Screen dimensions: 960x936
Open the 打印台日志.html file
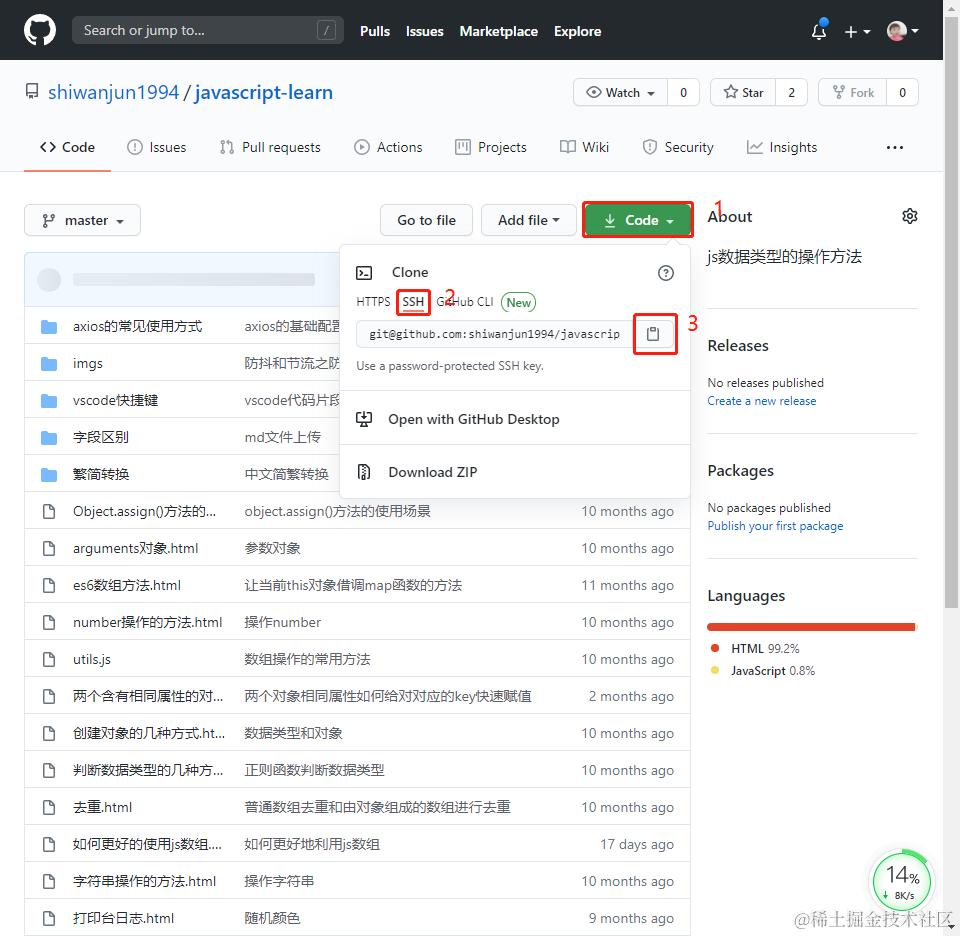[x=123, y=918]
